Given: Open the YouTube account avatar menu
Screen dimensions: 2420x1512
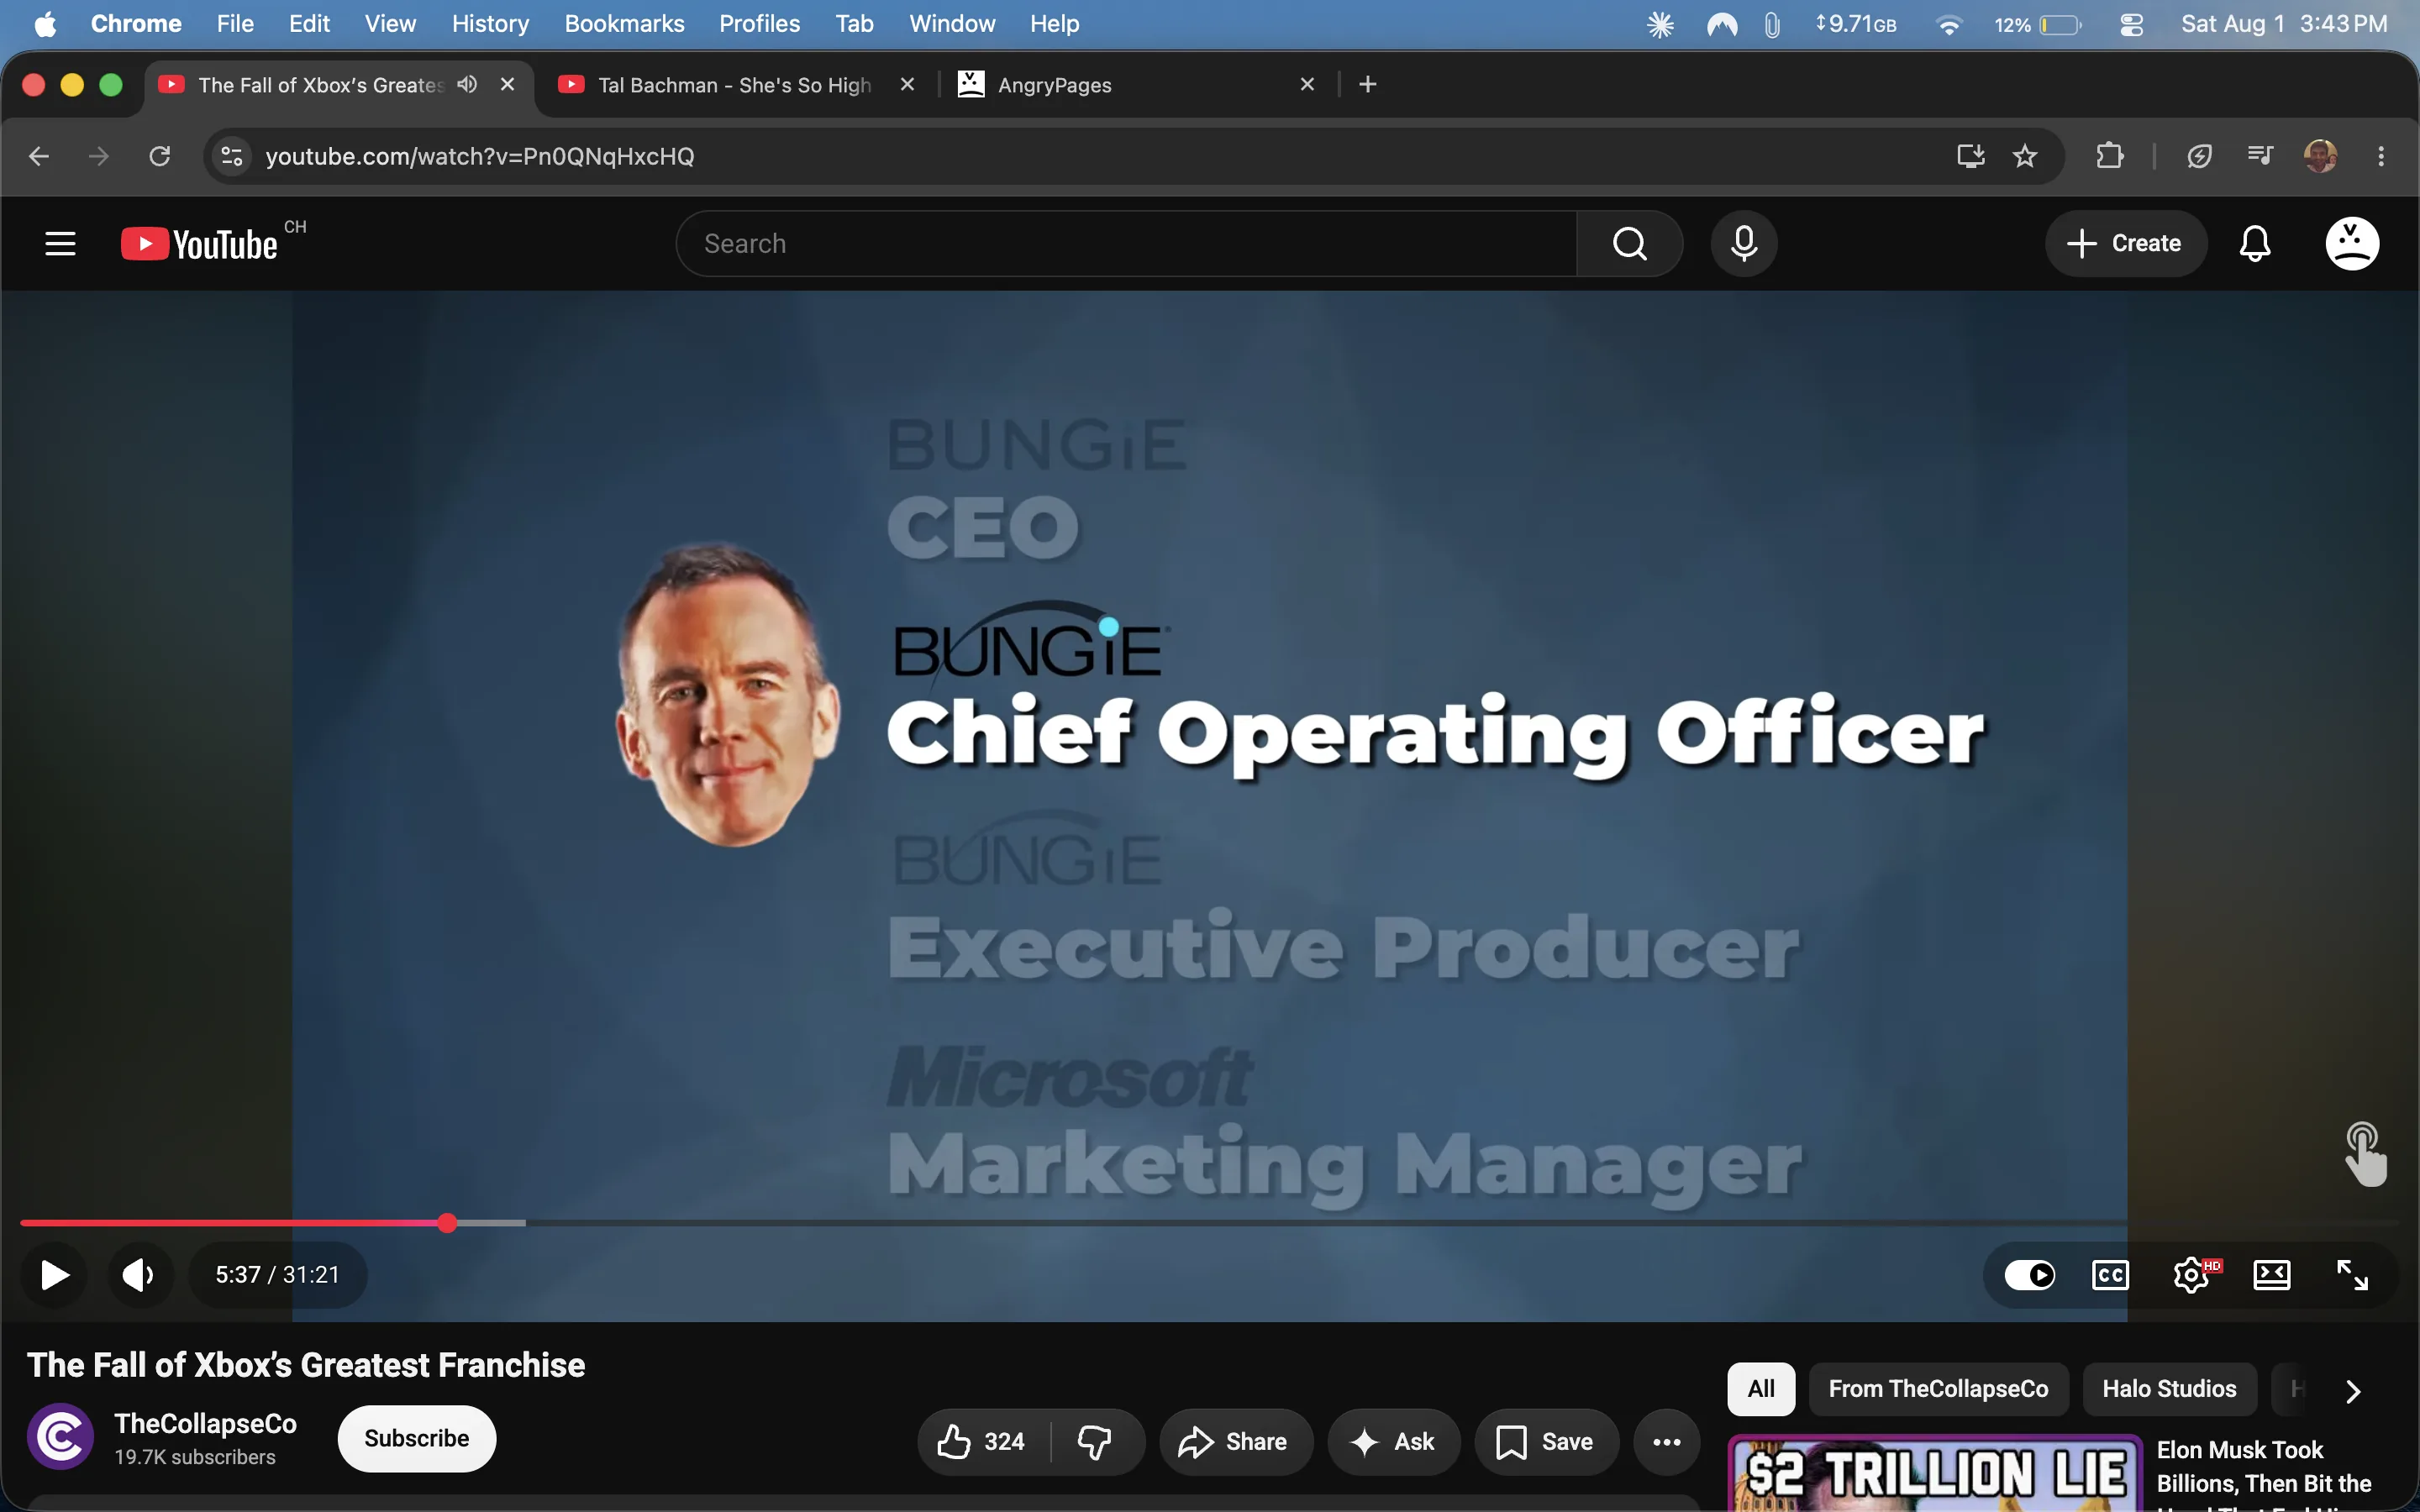Looking at the screenshot, I should coord(2352,244).
